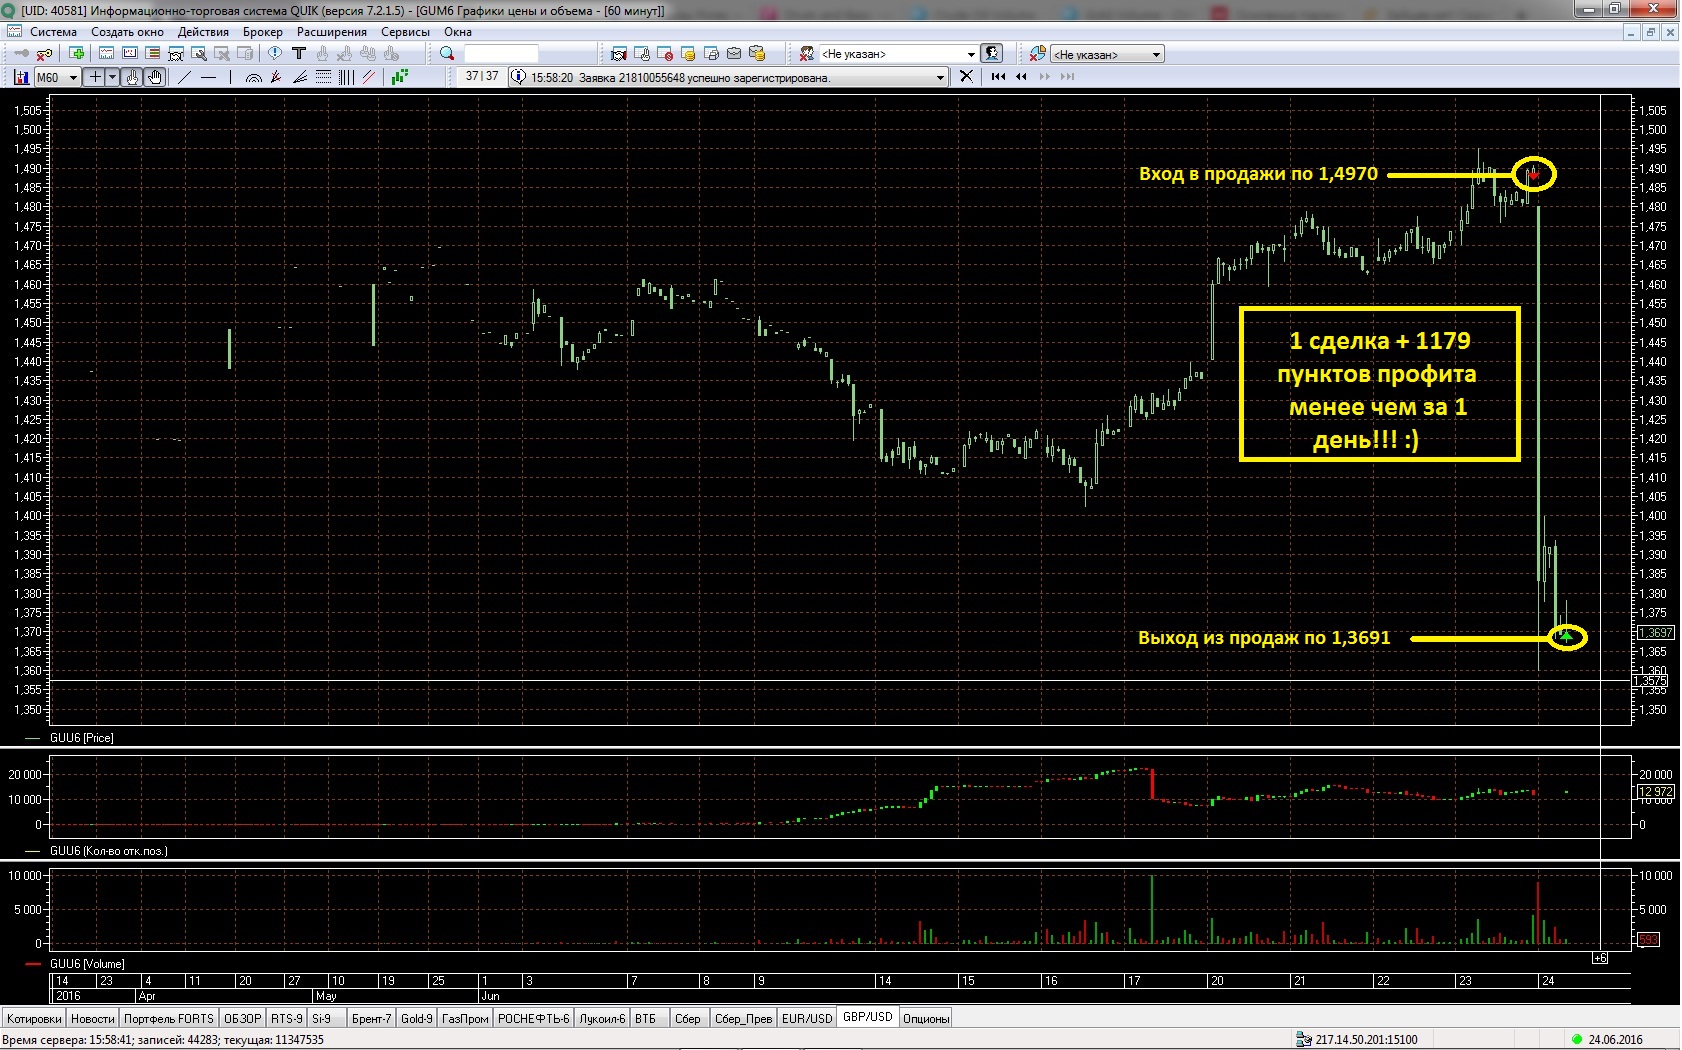Switch to the Лукоил-6 tab
The height and width of the screenshot is (1050, 1682).
tap(602, 1018)
